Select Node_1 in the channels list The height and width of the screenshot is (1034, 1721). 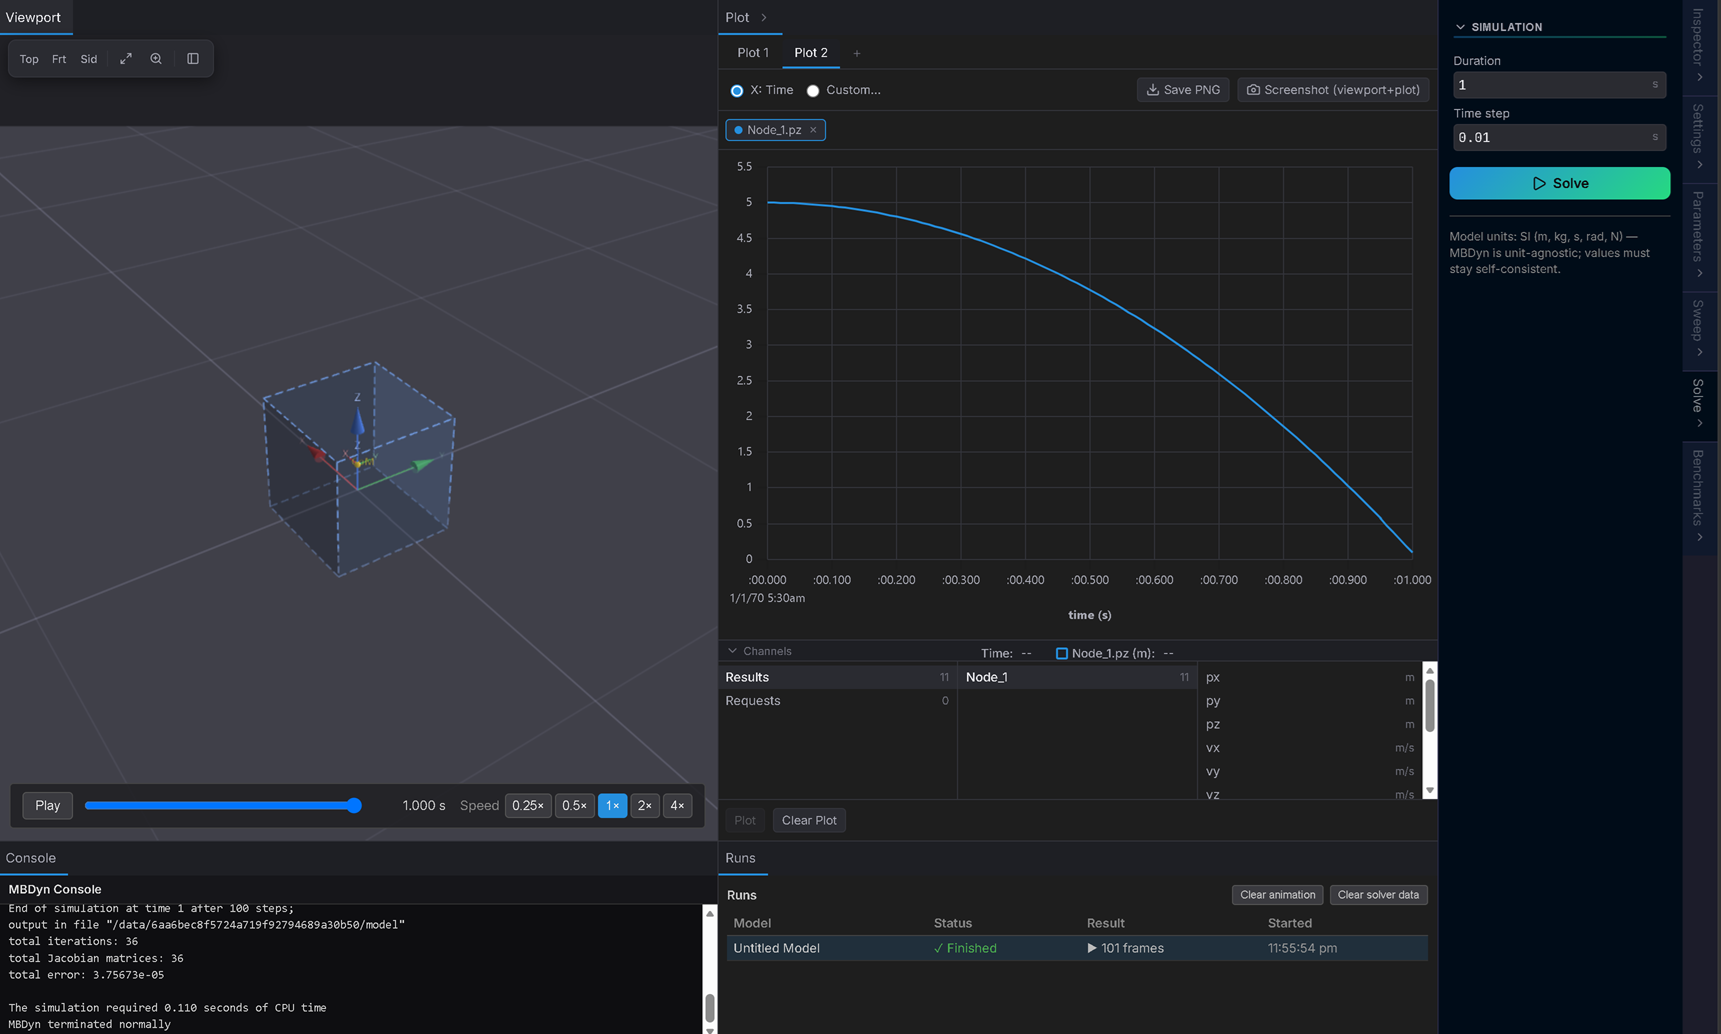[1077, 677]
